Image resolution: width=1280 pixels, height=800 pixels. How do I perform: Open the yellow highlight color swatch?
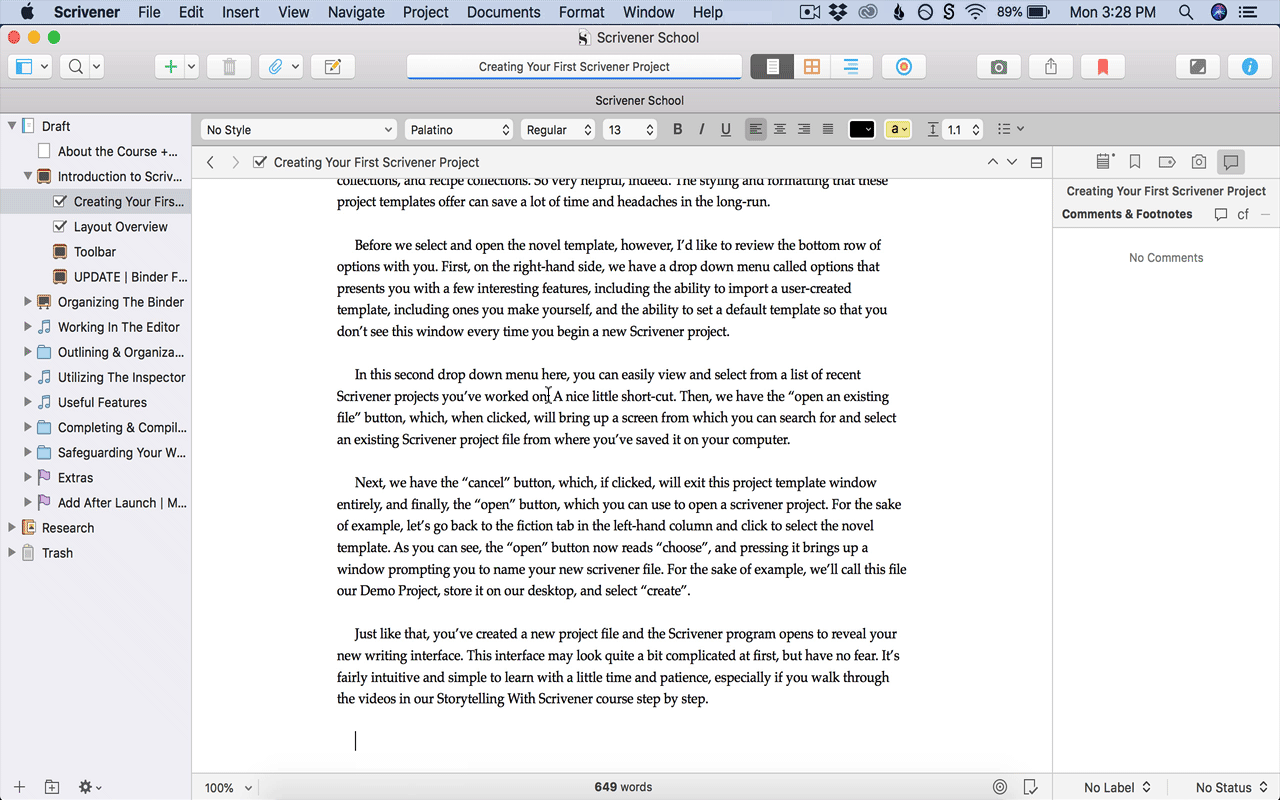click(x=898, y=130)
